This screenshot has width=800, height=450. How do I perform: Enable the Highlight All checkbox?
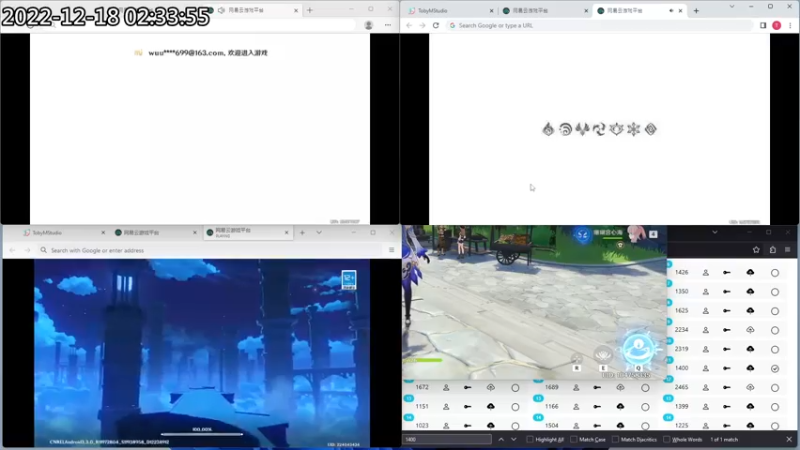(530, 439)
